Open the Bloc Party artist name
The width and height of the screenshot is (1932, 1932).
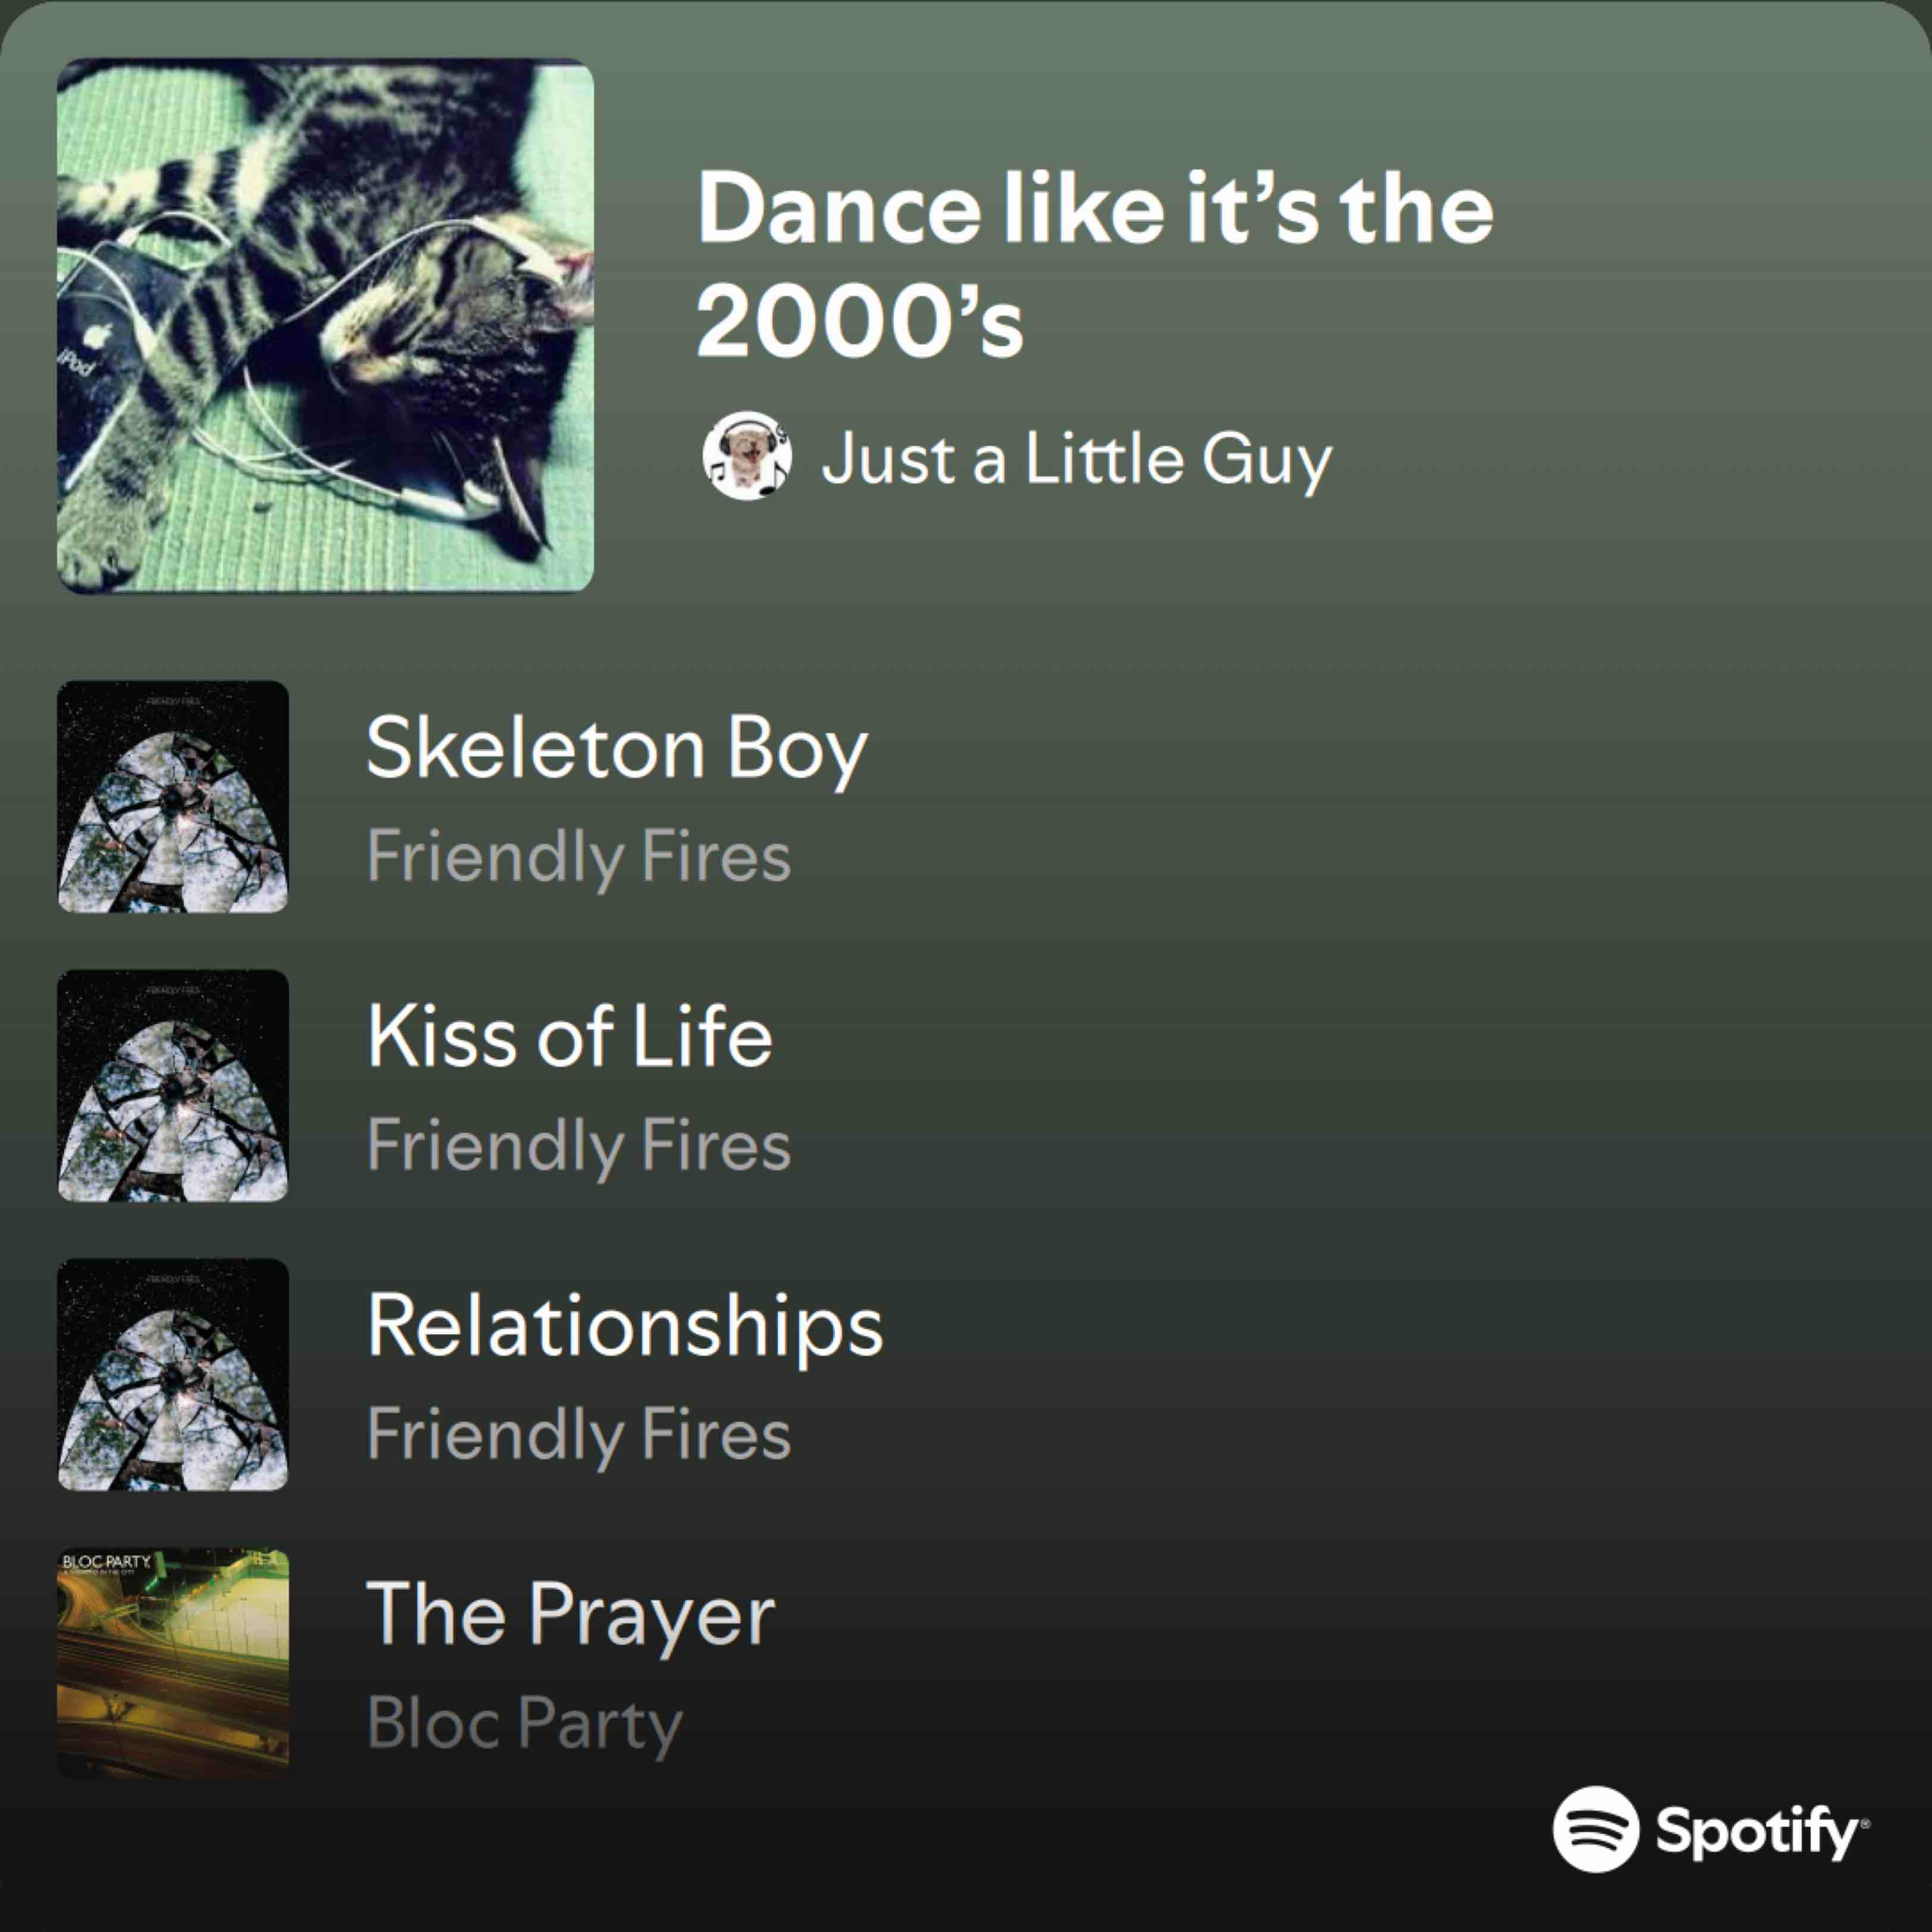click(x=524, y=1723)
